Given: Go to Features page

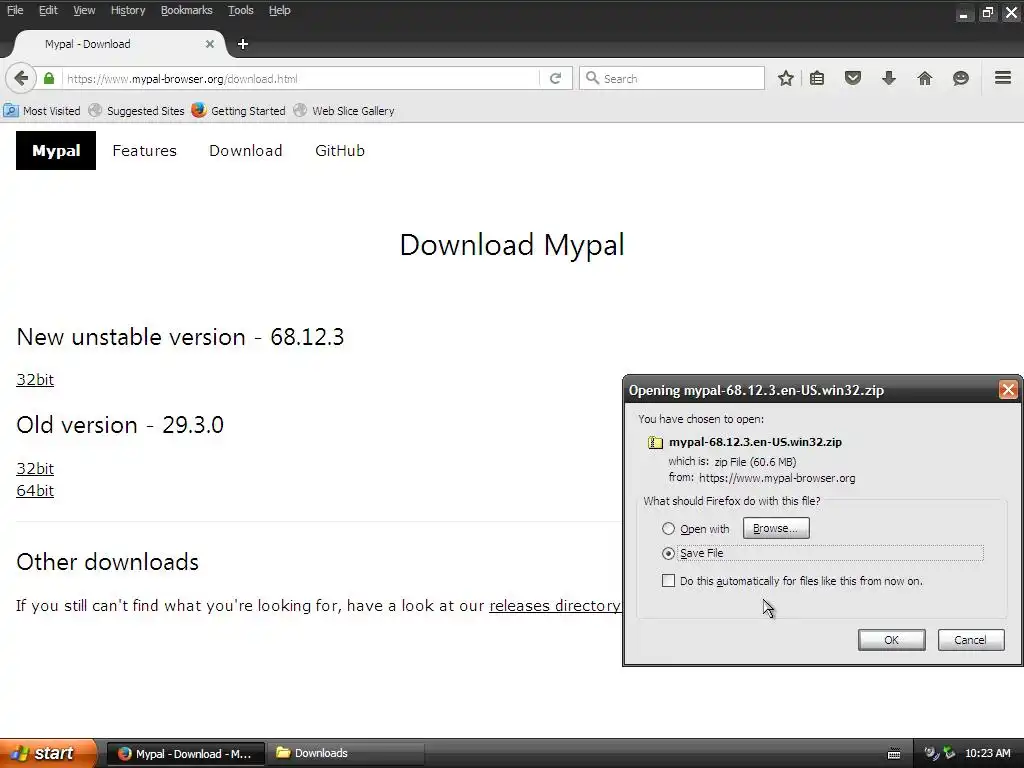Looking at the screenshot, I should tap(144, 151).
